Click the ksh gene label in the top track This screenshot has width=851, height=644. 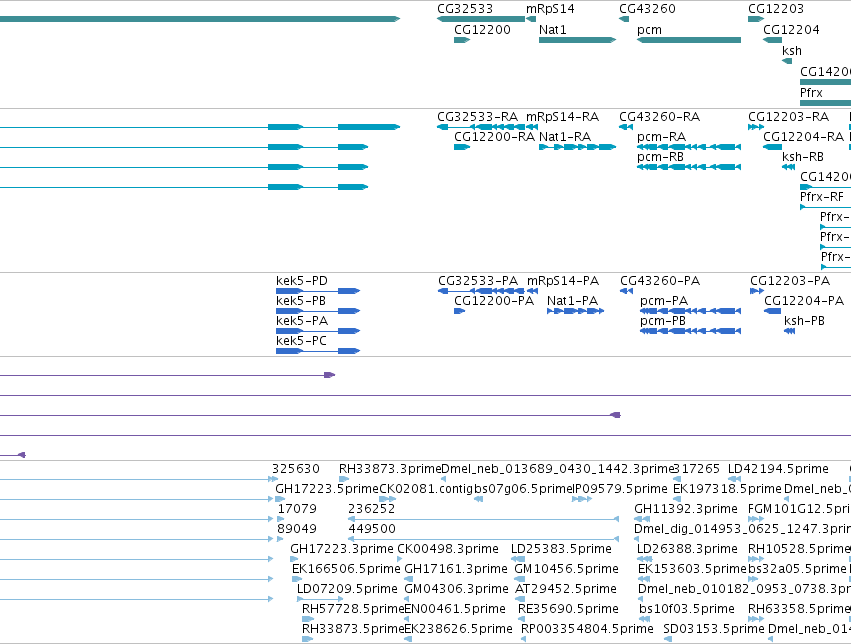coord(792,51)
